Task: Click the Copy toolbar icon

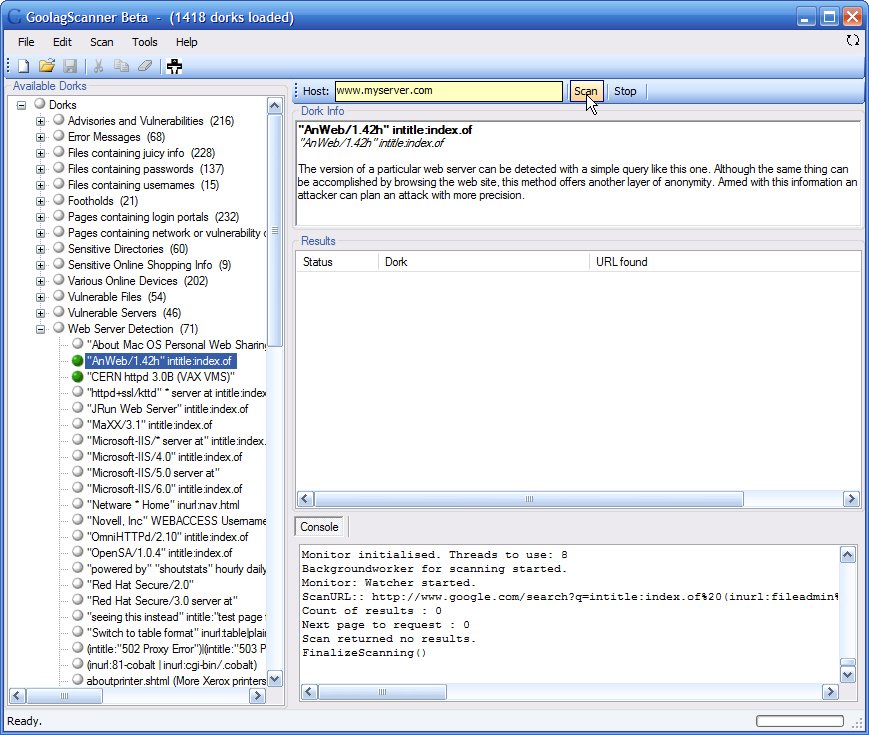Action: click(121, 66)
